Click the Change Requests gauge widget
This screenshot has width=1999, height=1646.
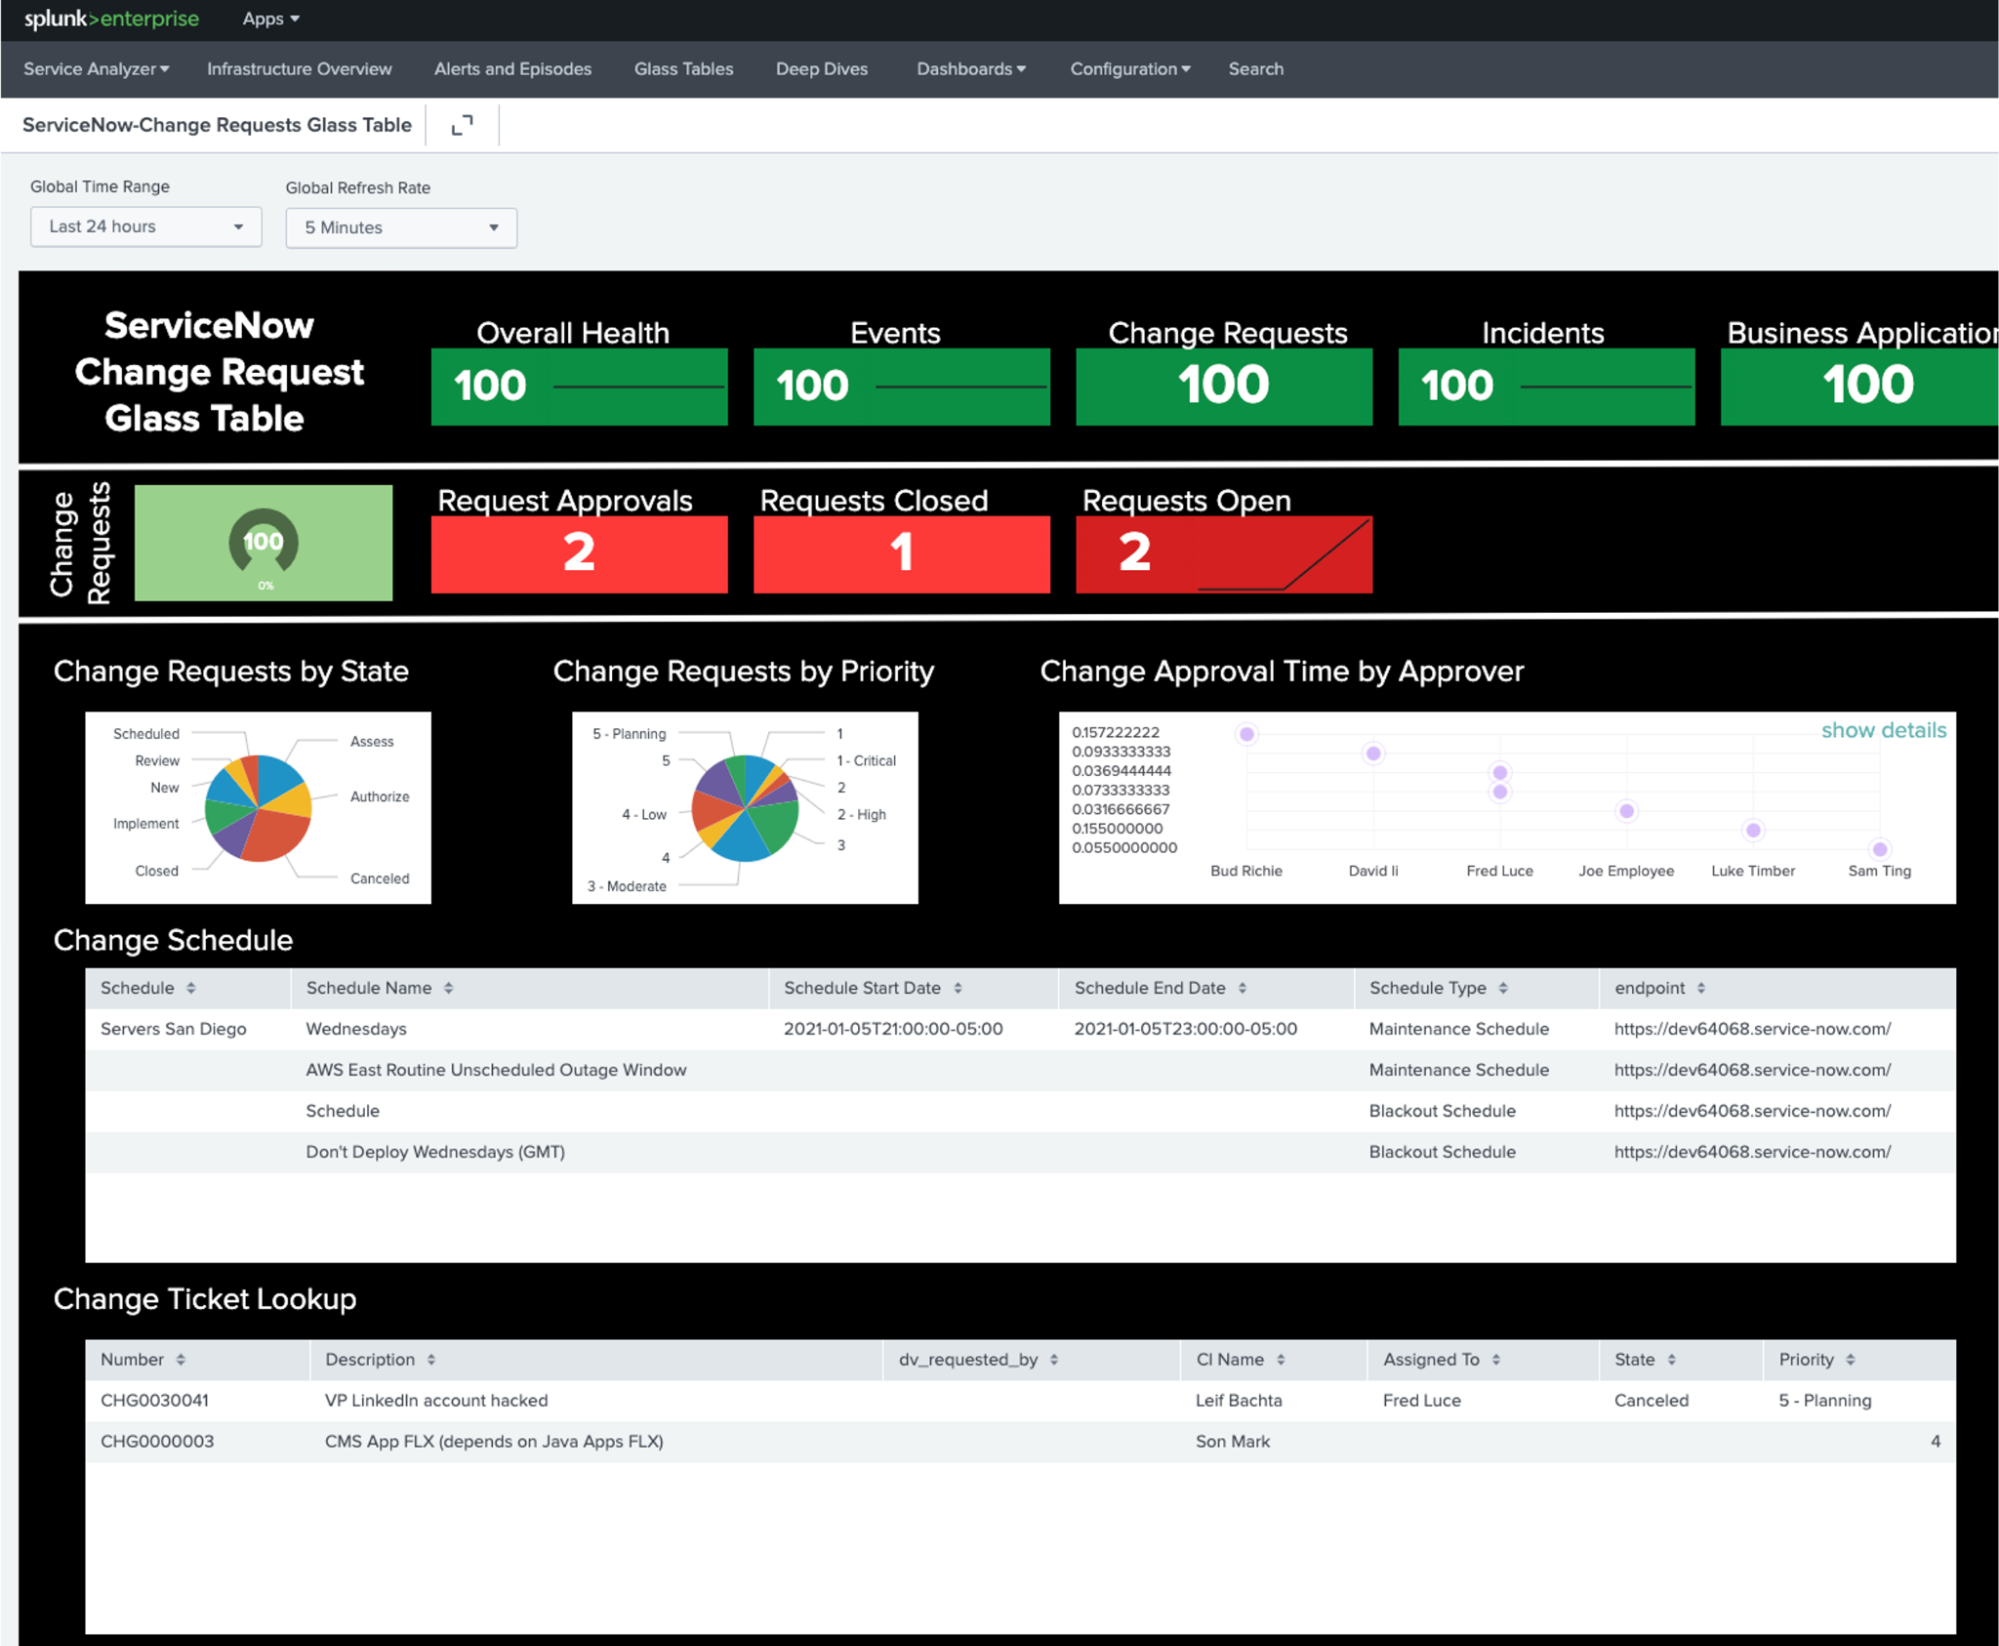click(x=263, y=543)
